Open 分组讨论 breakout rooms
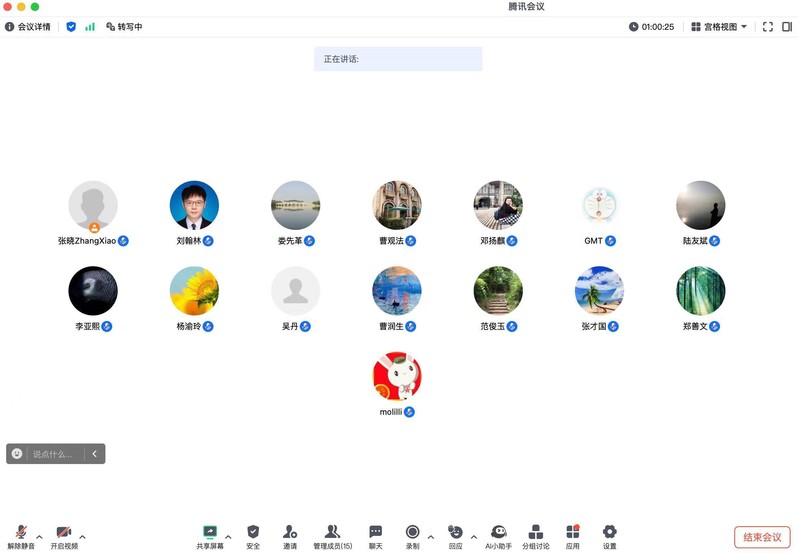 click(536, 535)
